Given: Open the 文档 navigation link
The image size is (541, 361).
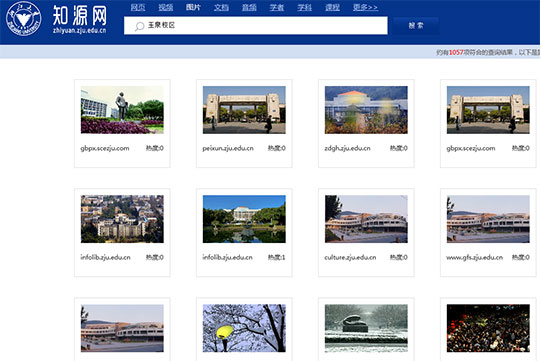Looking at the screenshot, I should click(221, 7).
